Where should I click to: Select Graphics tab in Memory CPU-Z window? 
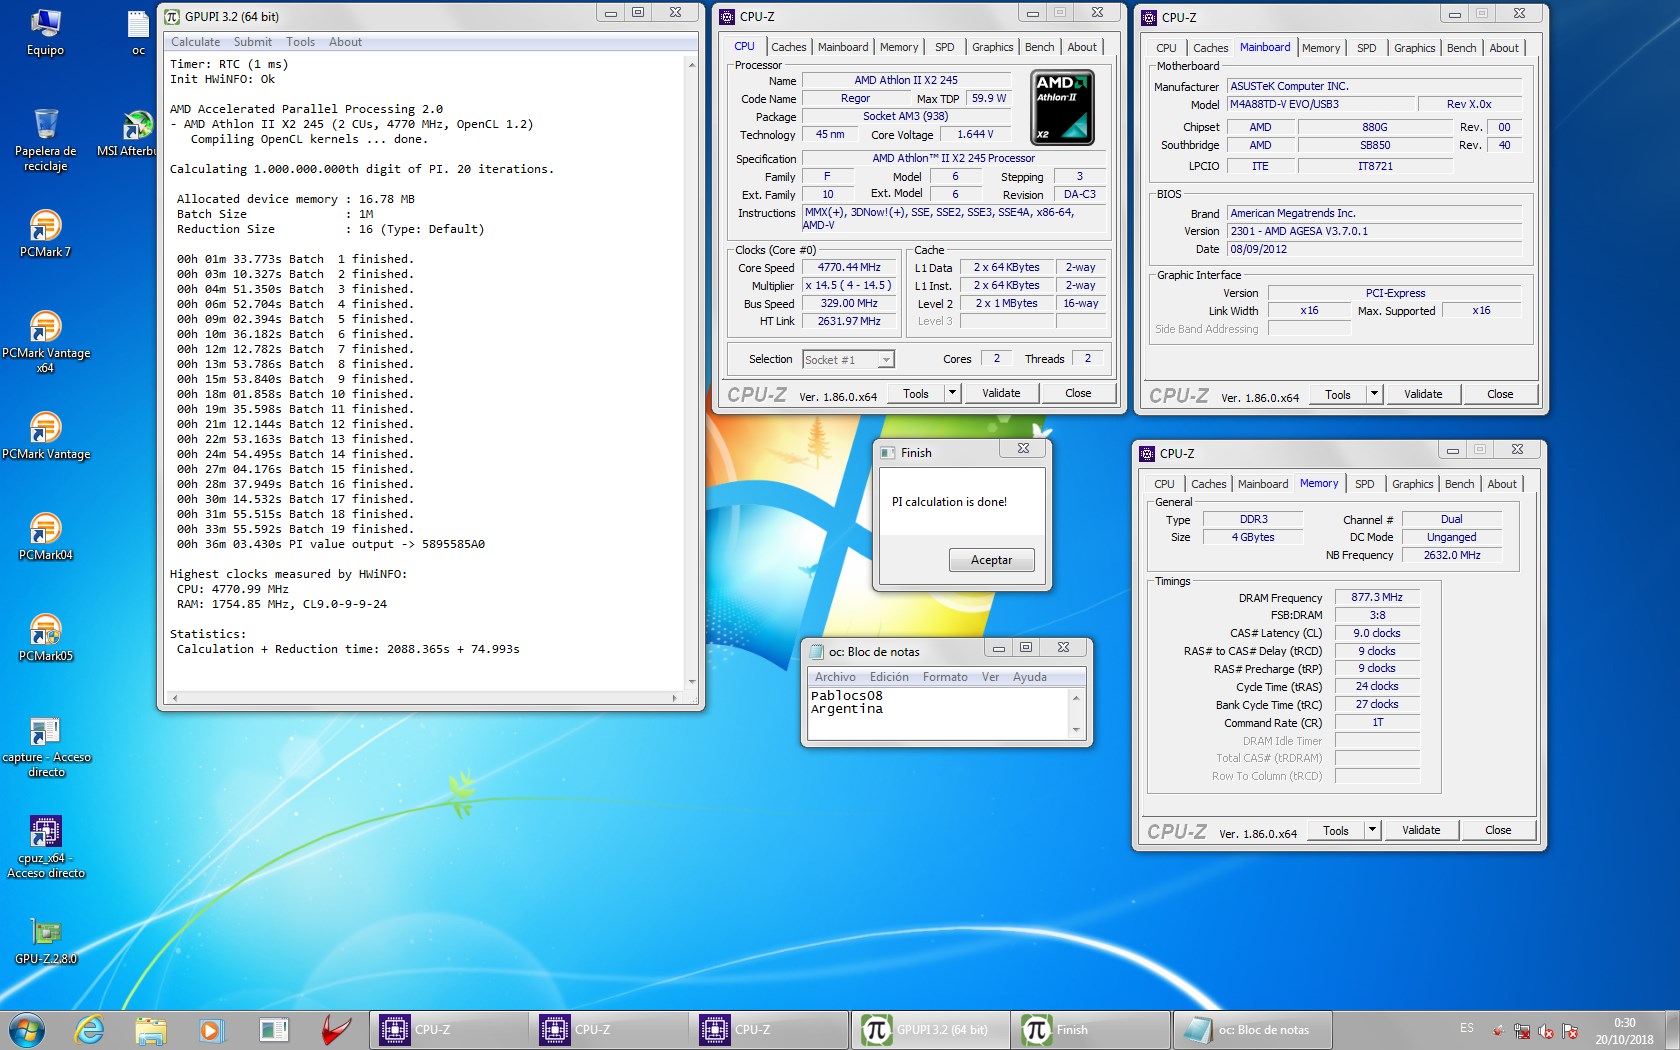(x=1412, y=484)
